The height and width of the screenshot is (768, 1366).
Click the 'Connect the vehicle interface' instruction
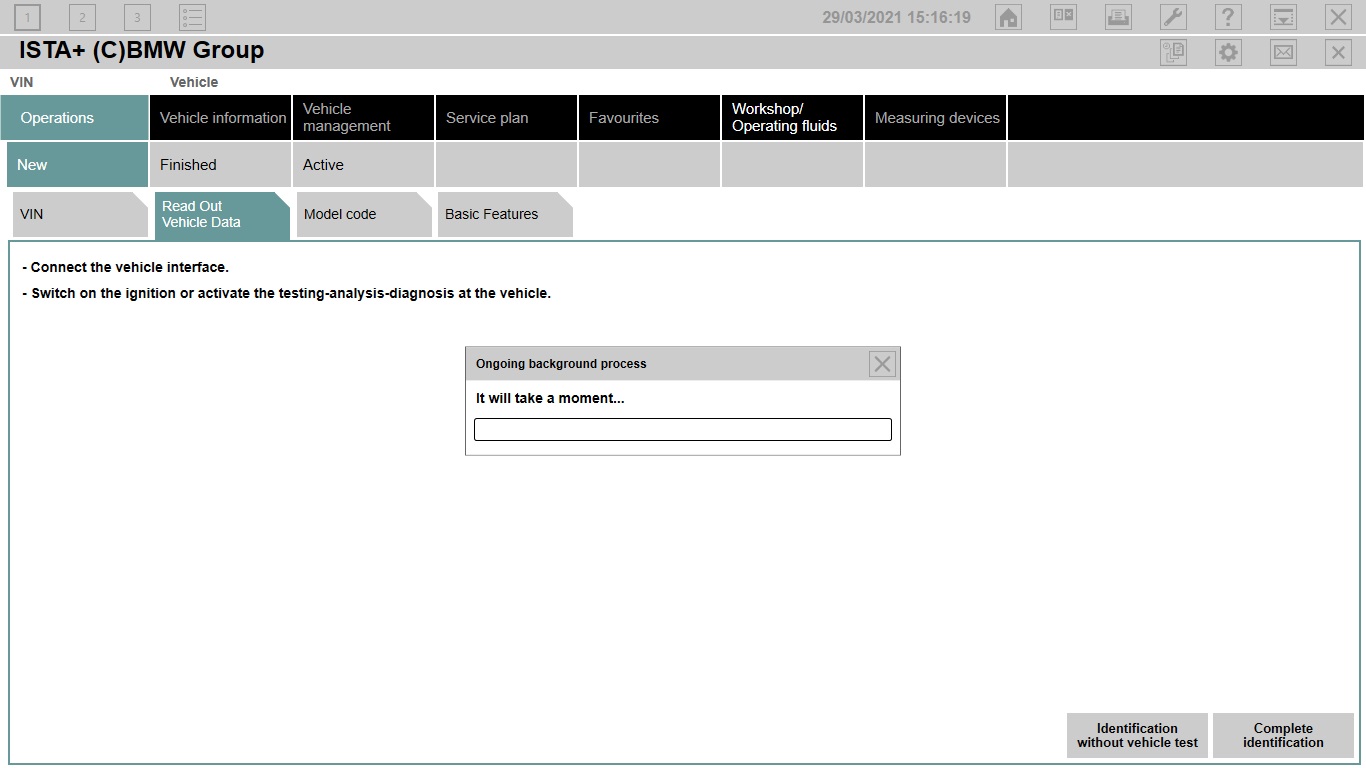coord(126,267)
